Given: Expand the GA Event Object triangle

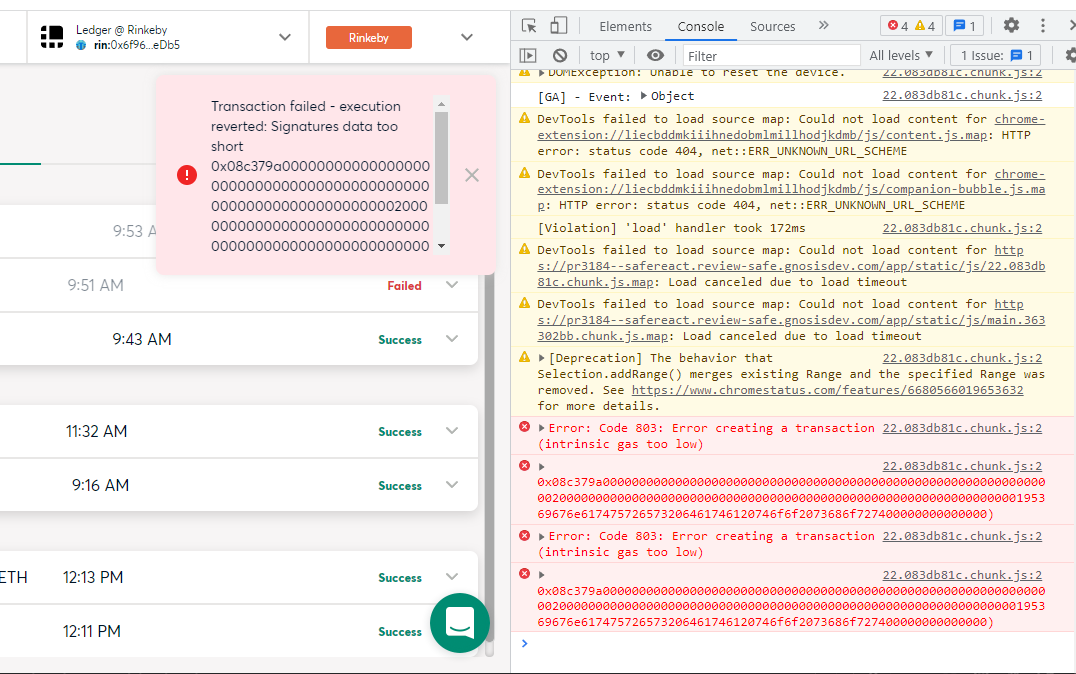Looking at the screenshot, I should click(644, 95).
